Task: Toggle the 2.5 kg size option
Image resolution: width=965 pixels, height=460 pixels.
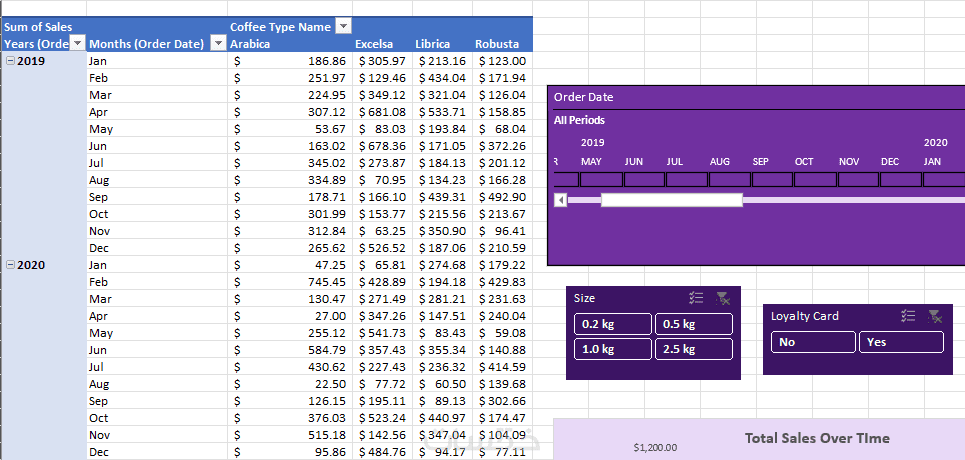Action: tap(693, 349)
